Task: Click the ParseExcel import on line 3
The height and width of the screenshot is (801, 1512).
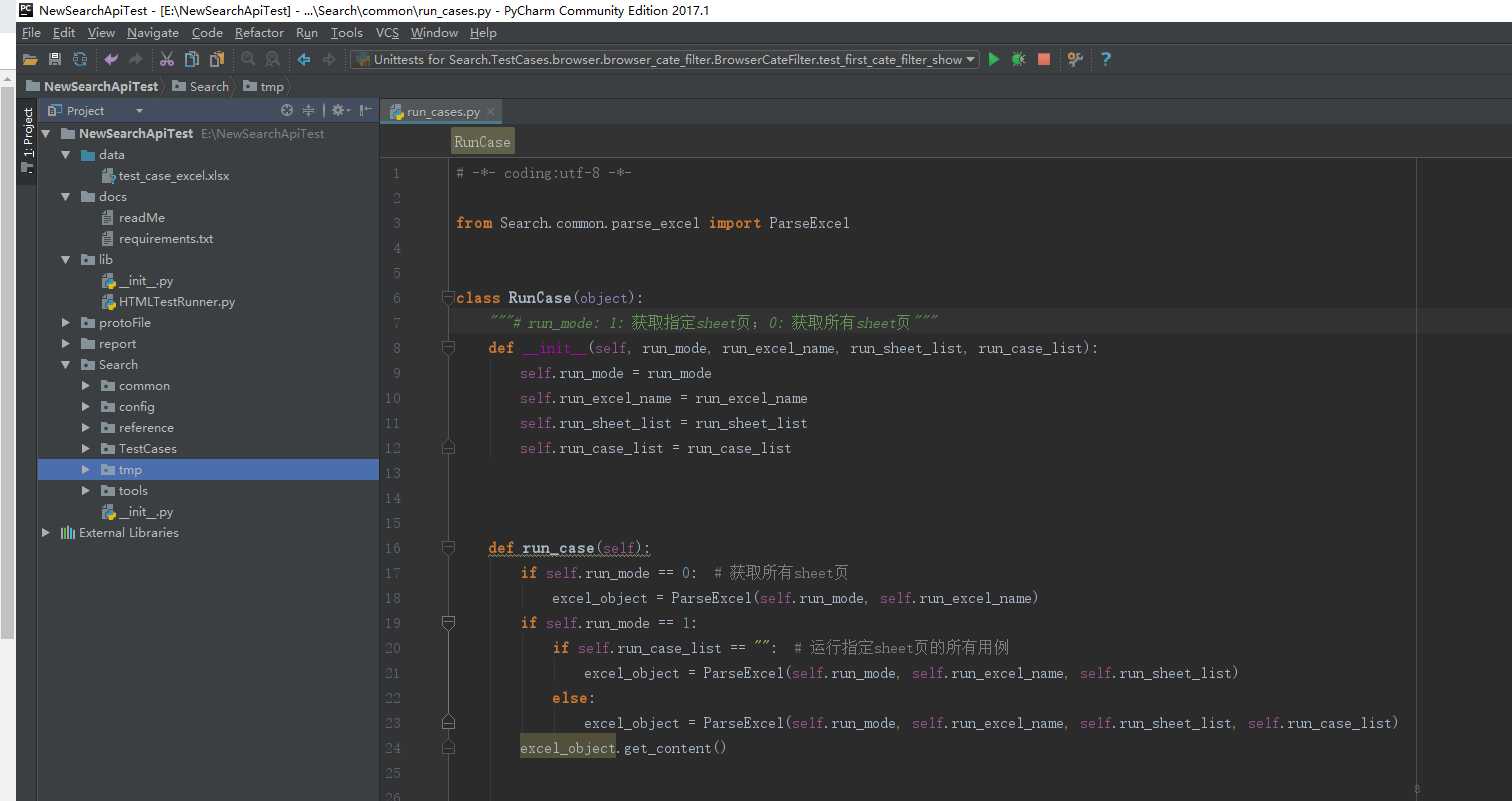Action: [x=809, y=223]
